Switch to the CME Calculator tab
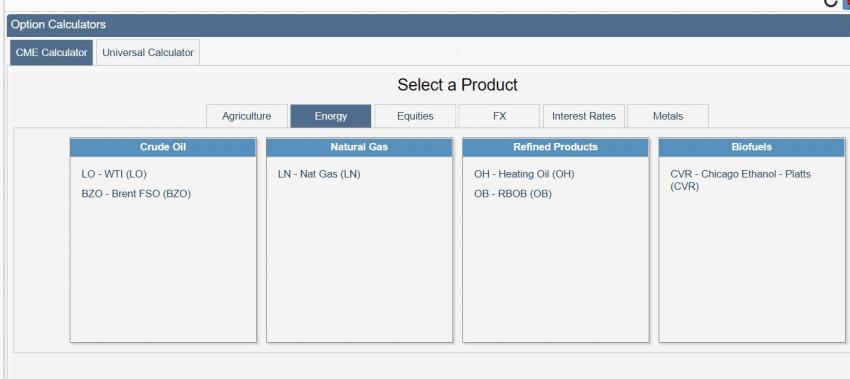This screenshot has width=850, height=379. pos(51,53)
